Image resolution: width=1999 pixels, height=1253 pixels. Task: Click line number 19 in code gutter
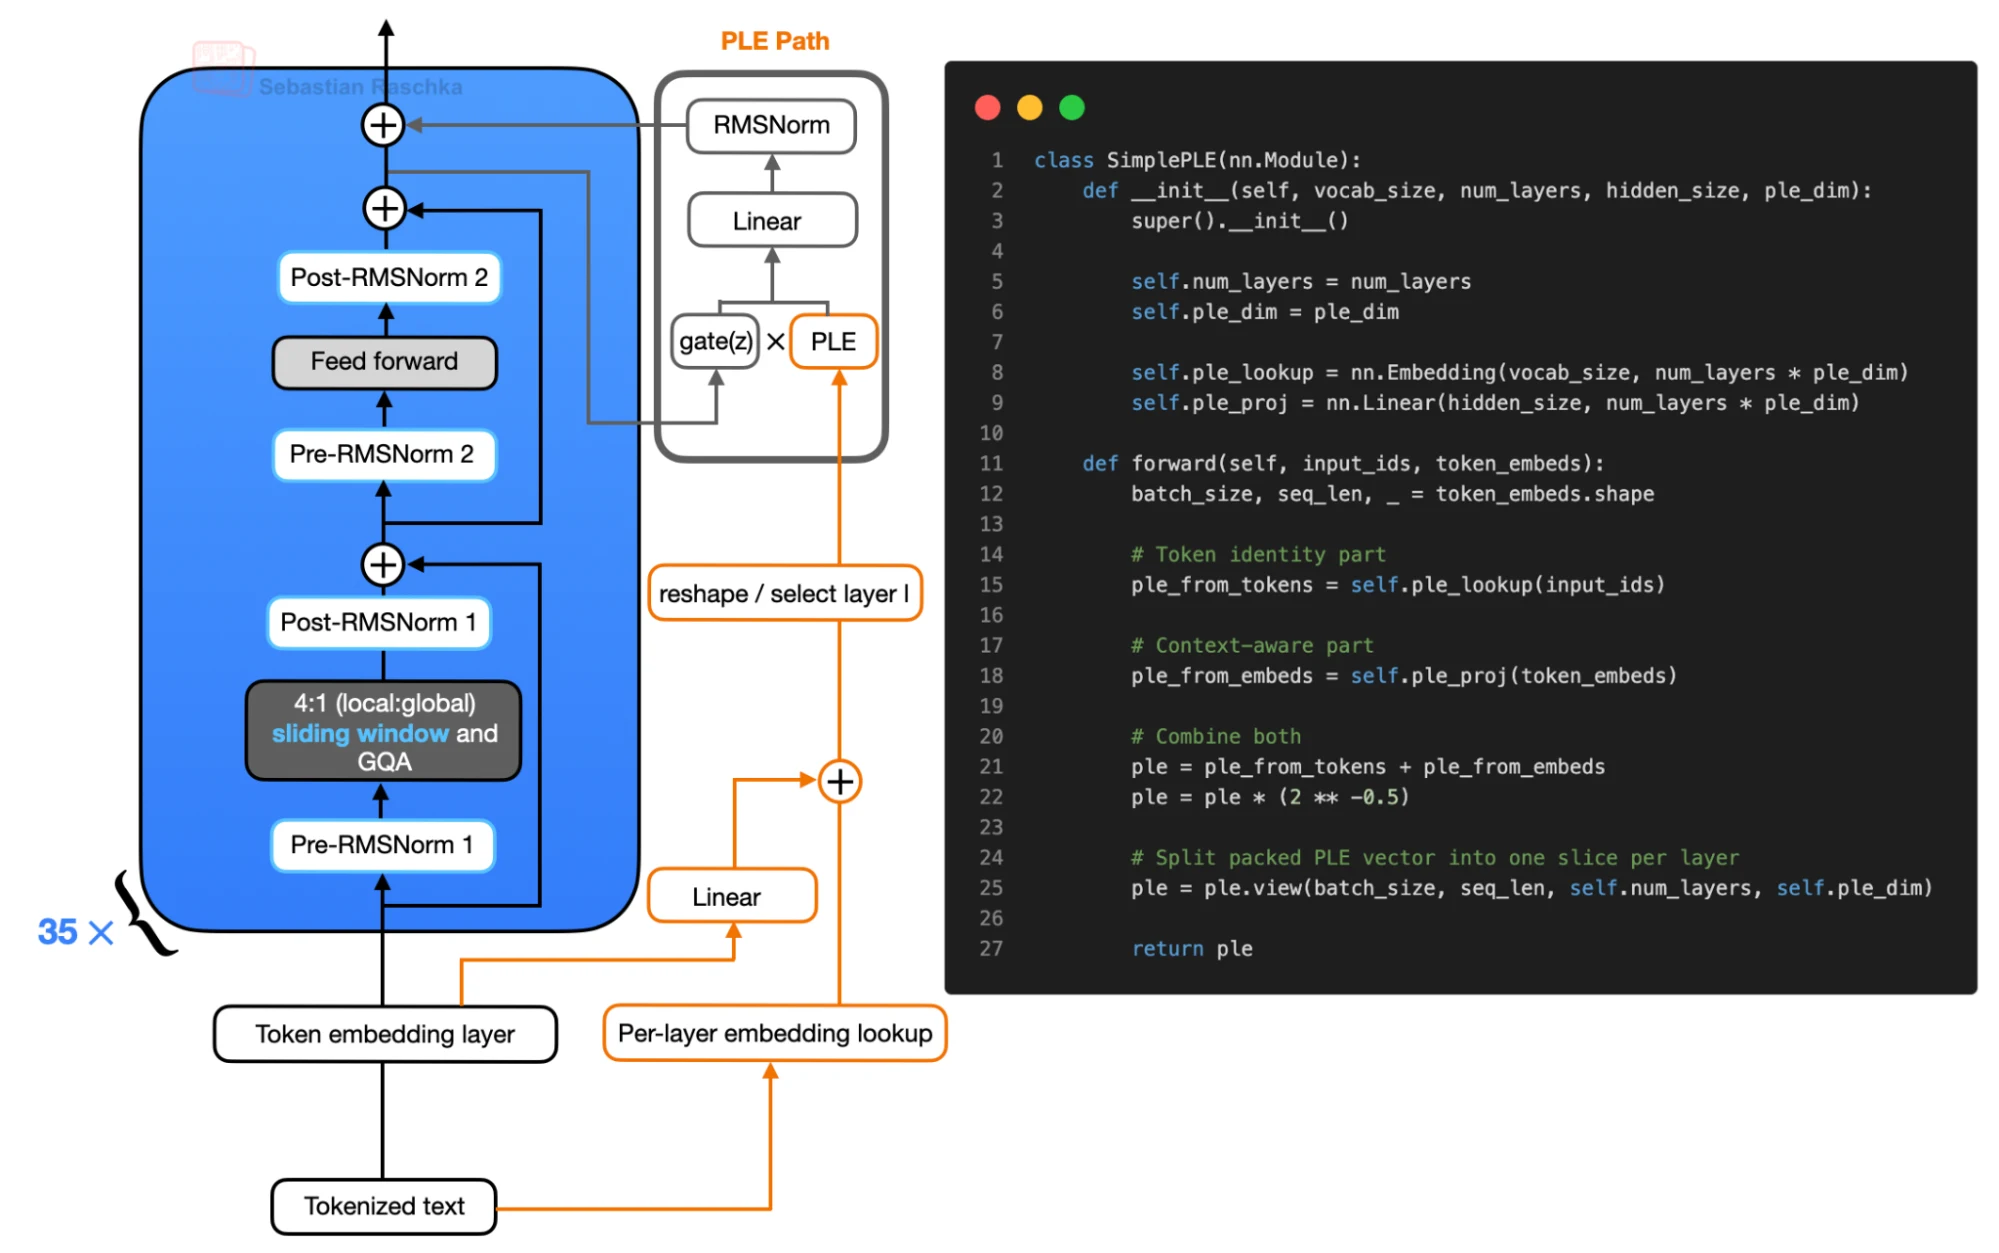tap(991, 706)
